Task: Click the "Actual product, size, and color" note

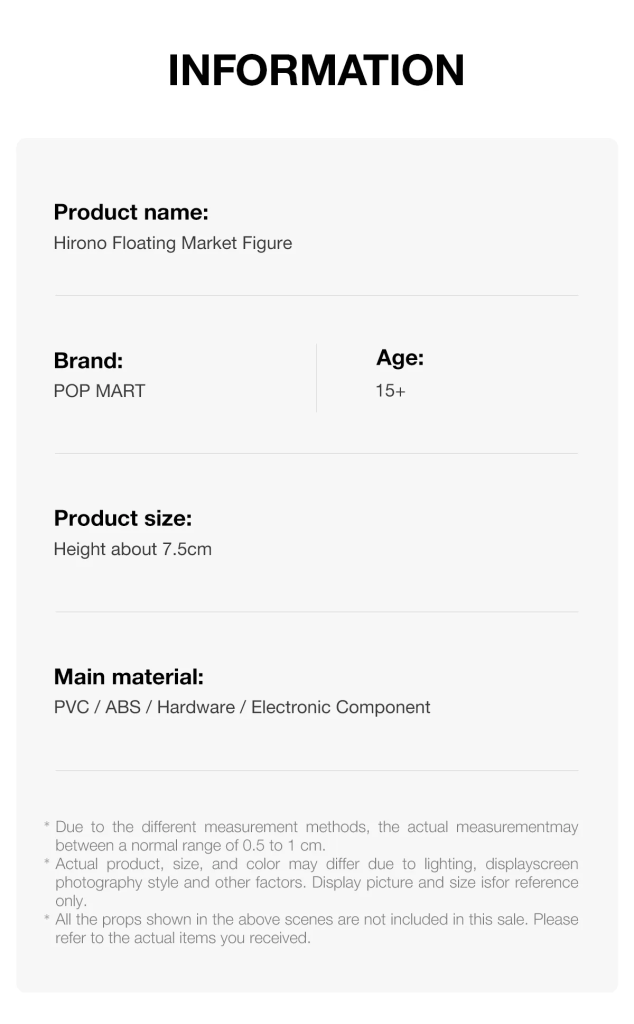Action: (316, 882)
